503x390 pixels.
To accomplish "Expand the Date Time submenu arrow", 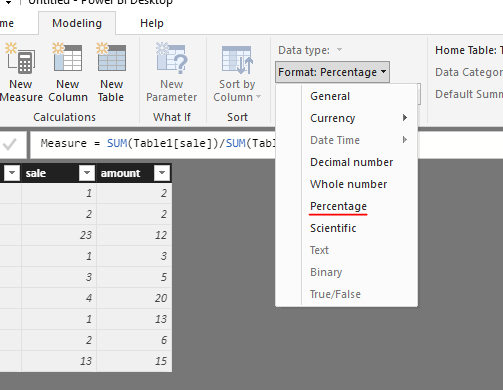I will tap(405, 140).
